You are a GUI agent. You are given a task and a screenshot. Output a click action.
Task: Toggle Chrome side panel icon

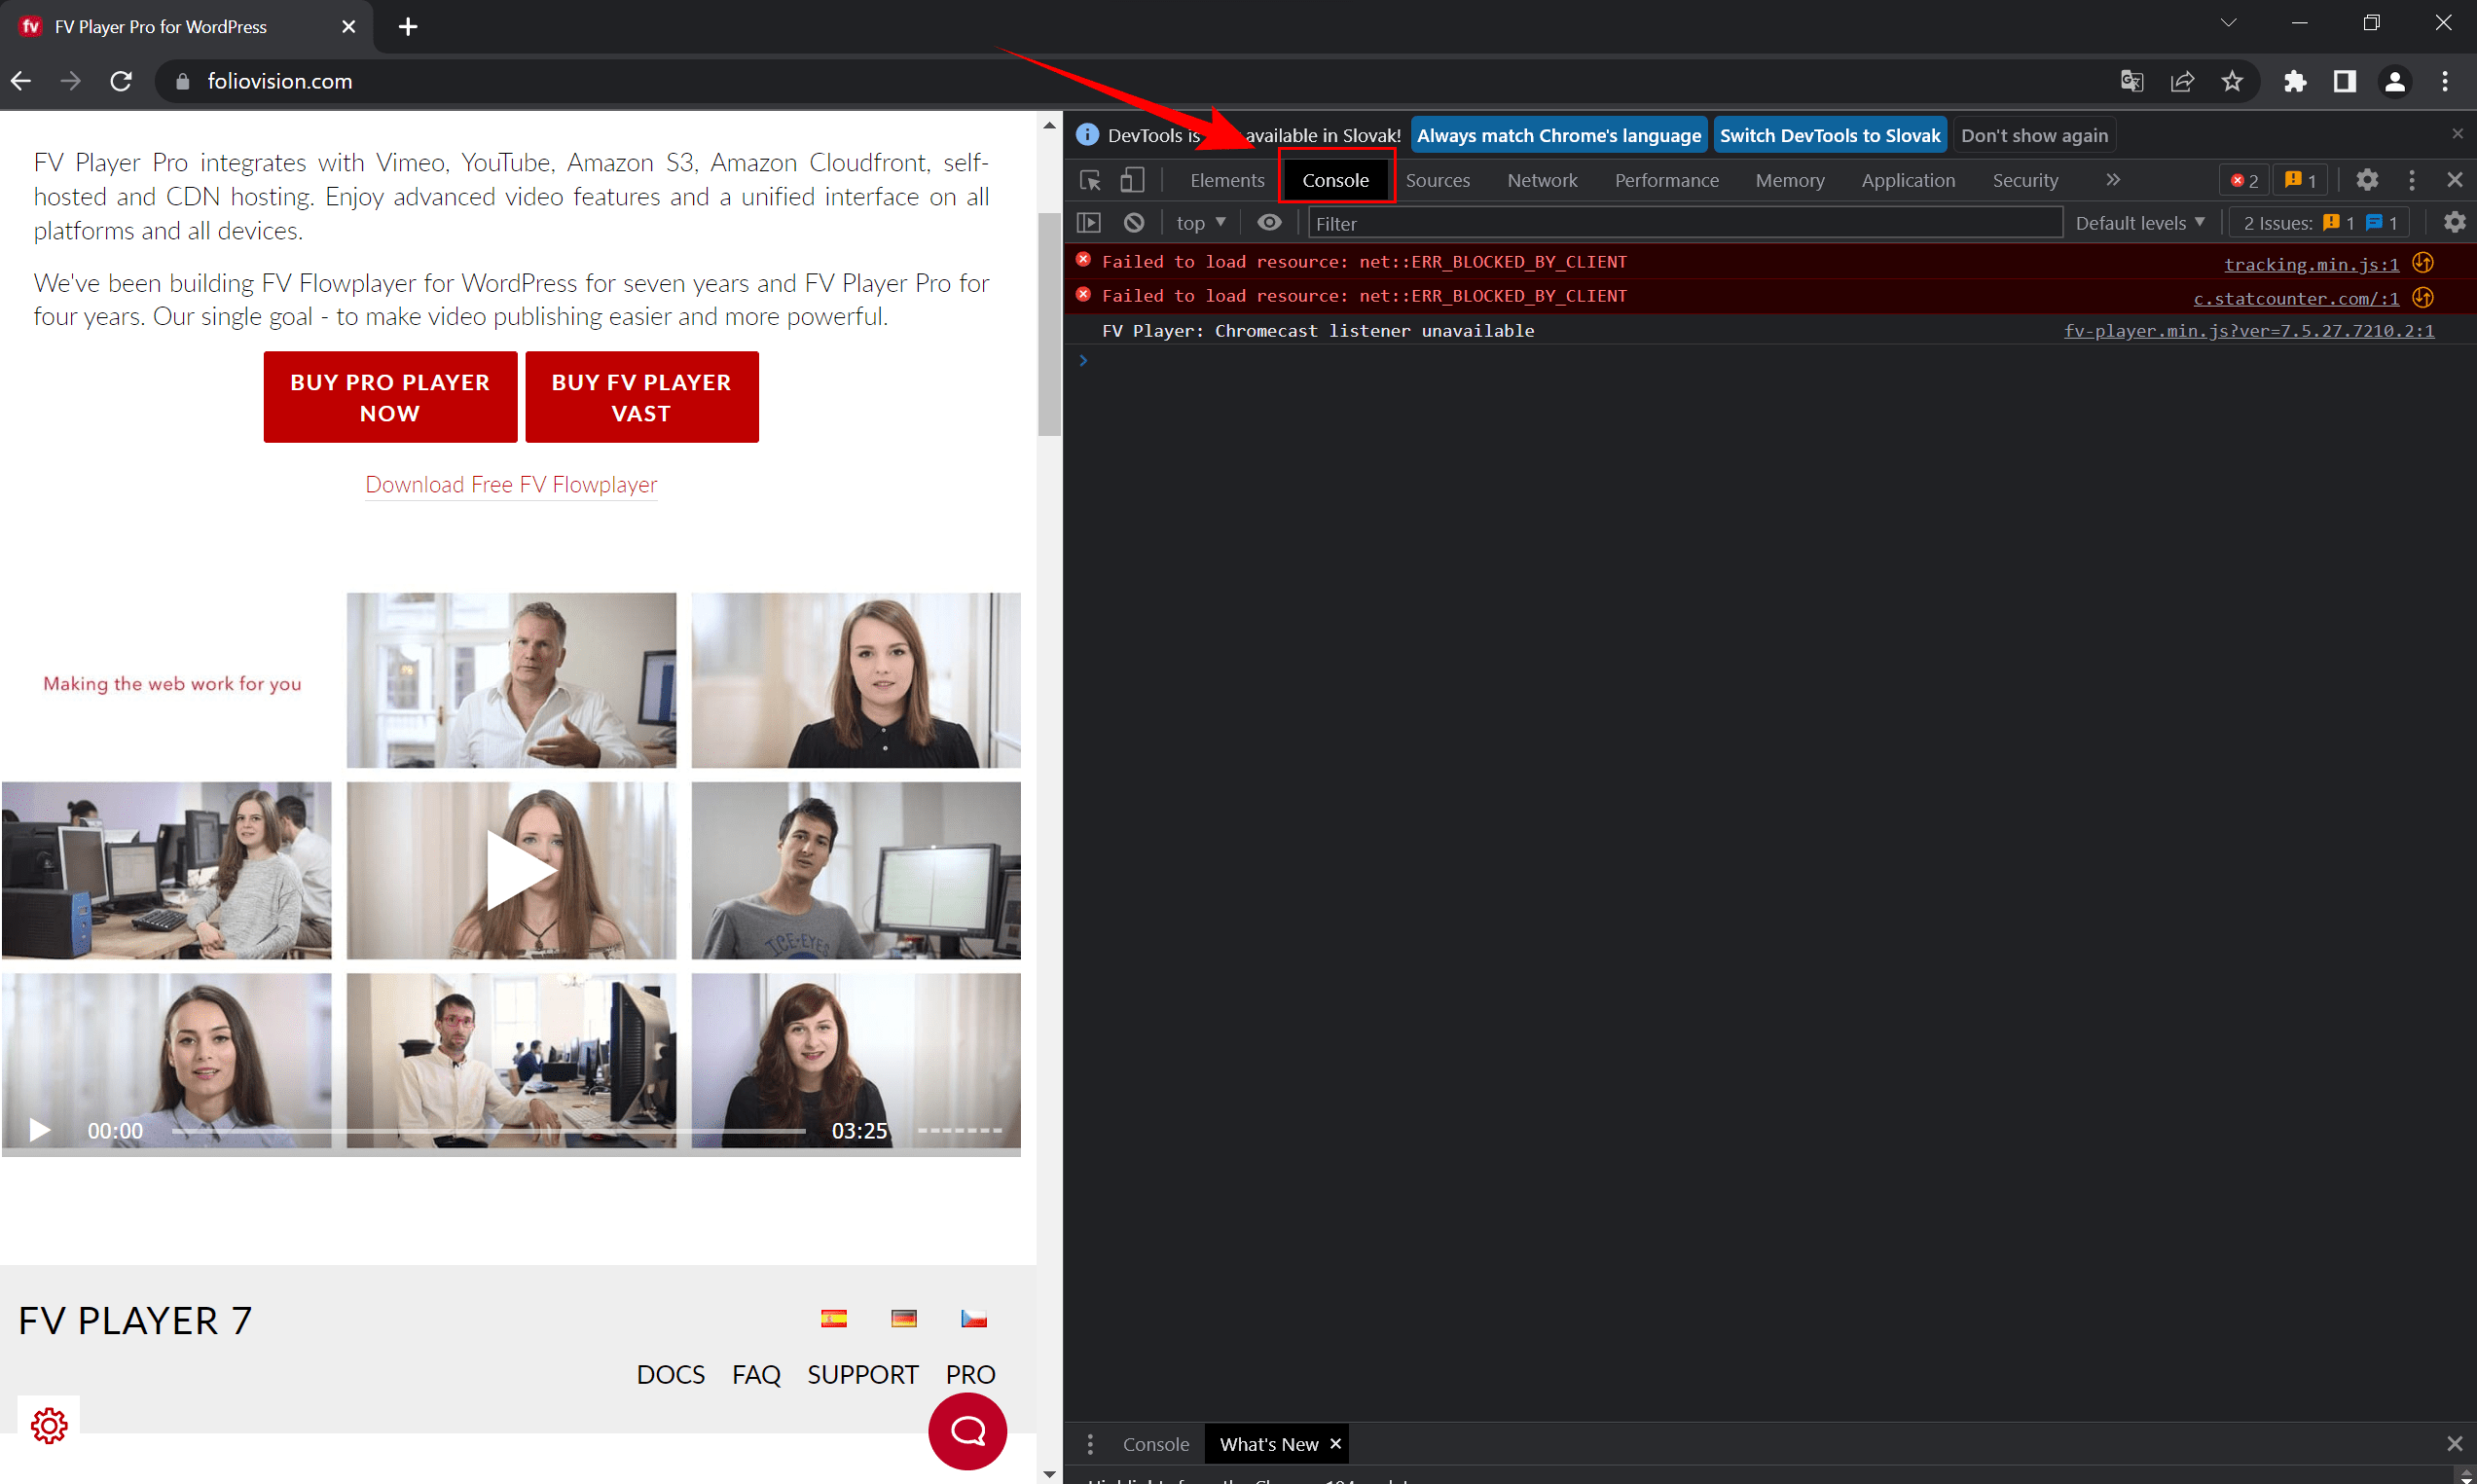[2344, 81]
